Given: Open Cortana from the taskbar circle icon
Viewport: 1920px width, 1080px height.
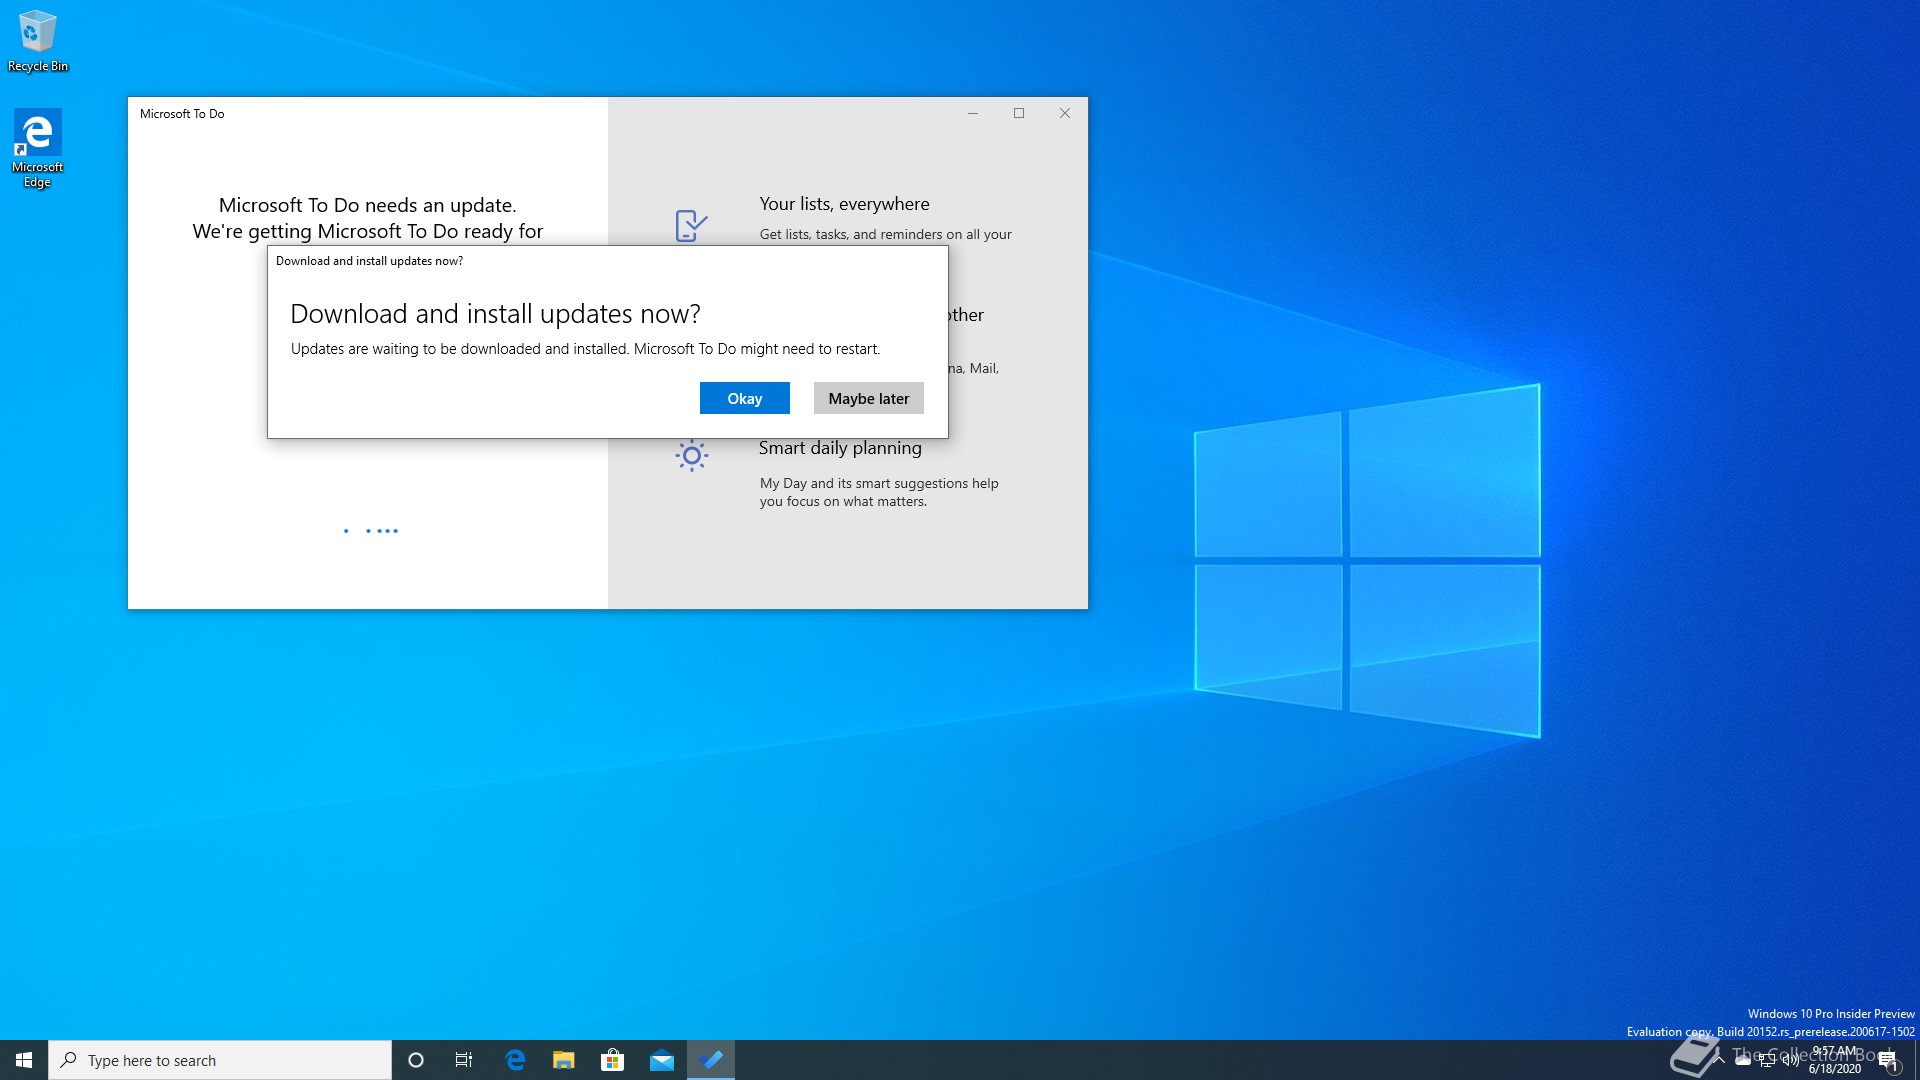Looking at the screenshot, I should click(416, 1060).
